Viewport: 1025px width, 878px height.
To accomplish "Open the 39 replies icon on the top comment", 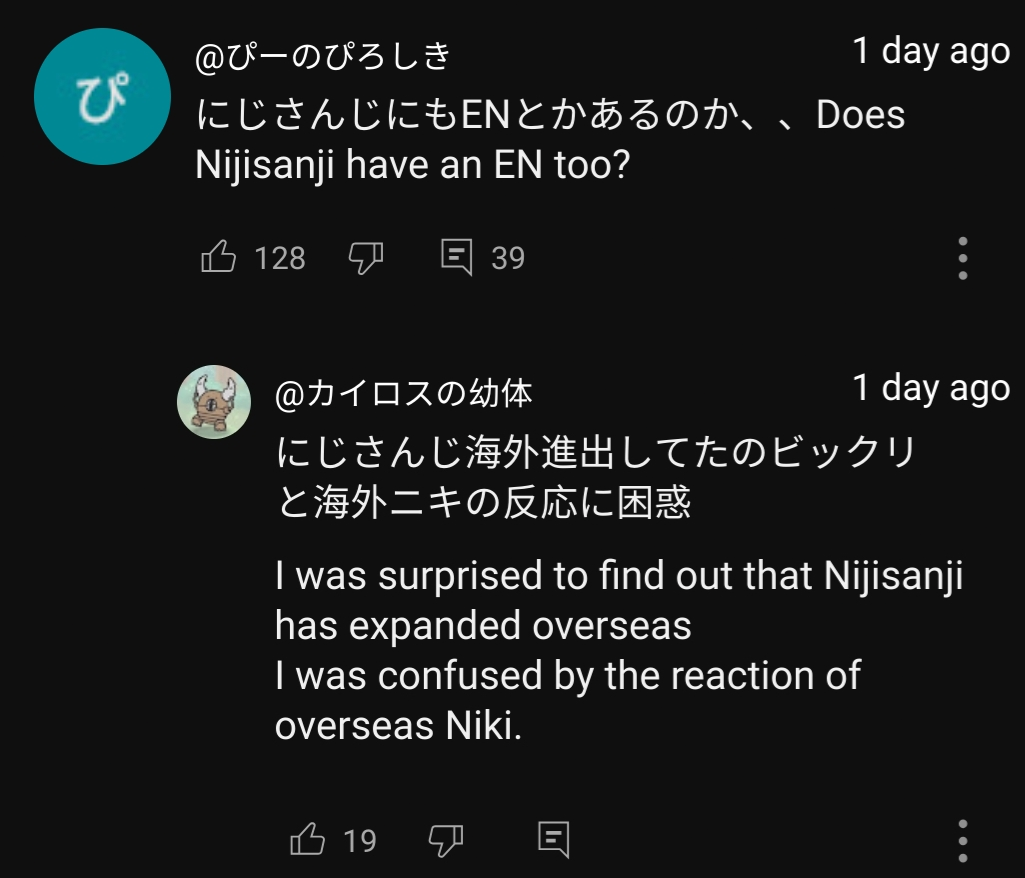I will coord(457,257).
